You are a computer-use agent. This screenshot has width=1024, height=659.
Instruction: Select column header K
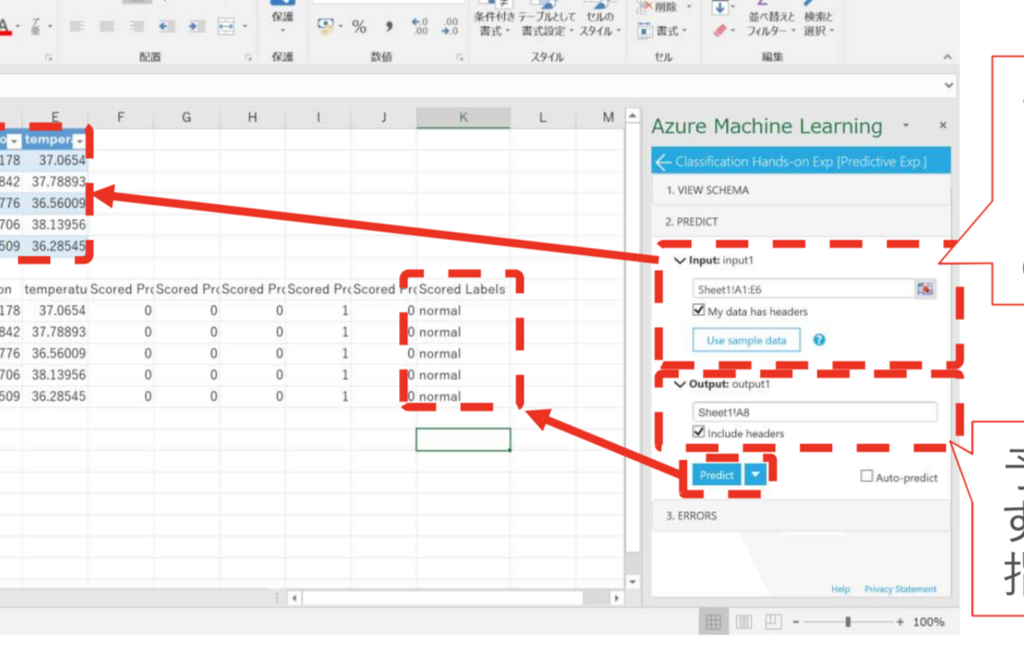click(x=463, y=117)
